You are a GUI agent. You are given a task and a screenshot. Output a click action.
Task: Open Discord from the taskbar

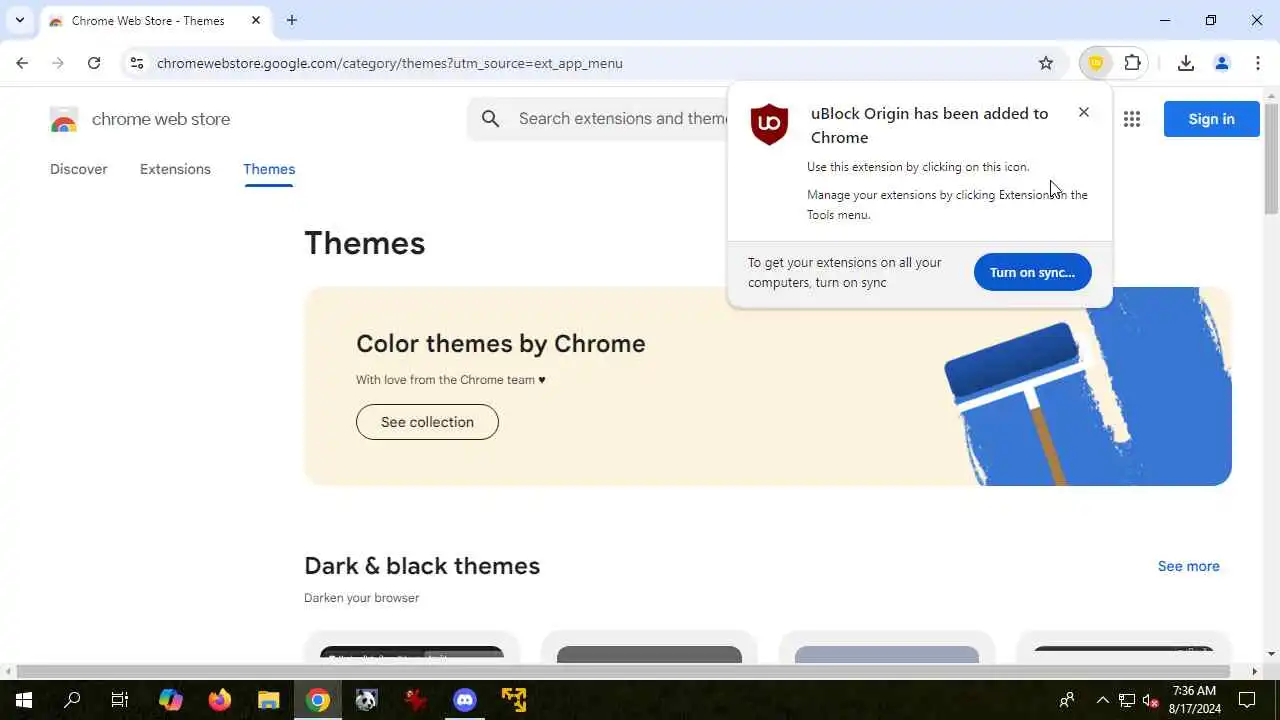(x=465, y=700)
